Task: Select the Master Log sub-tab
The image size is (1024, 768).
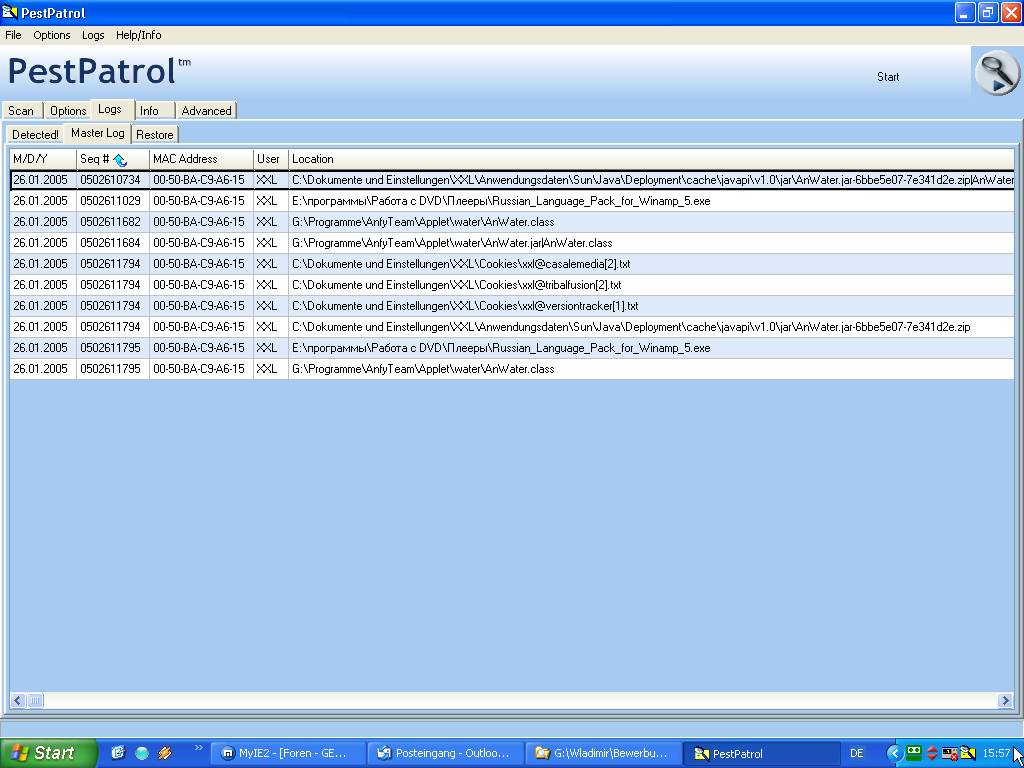Action: (x=97, y=133)
